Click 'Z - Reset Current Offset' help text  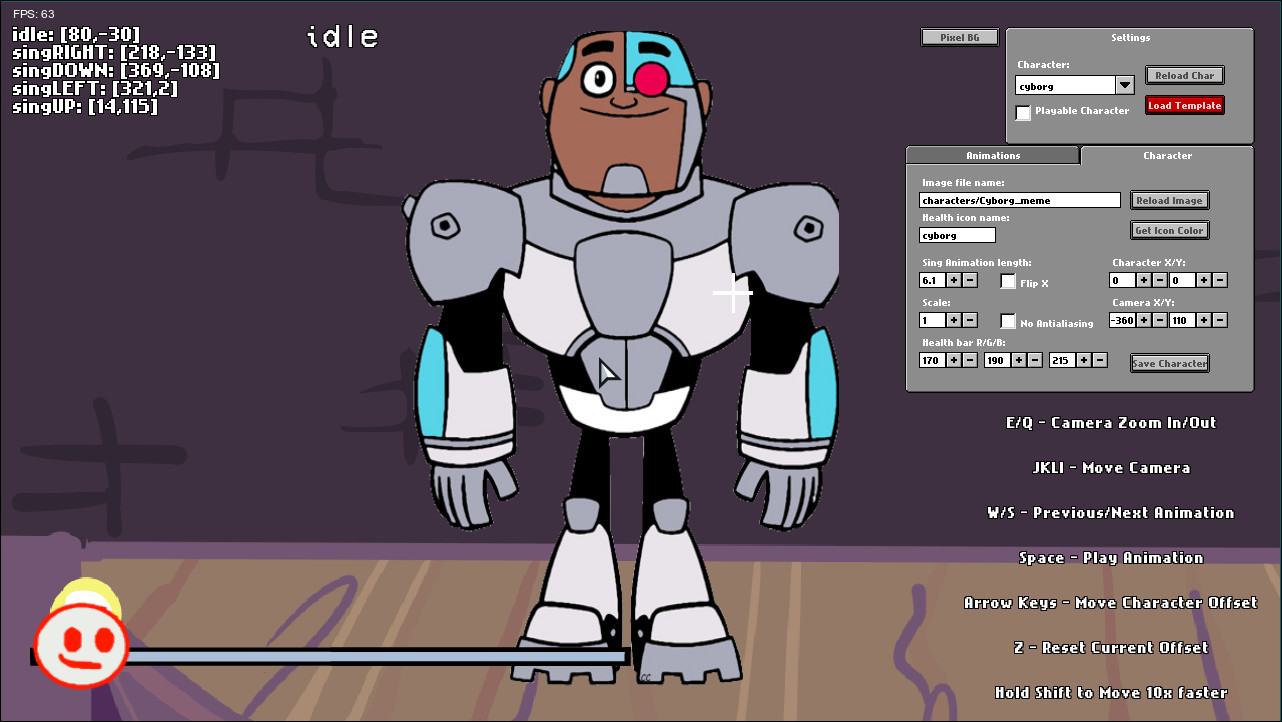[1111, 648]
